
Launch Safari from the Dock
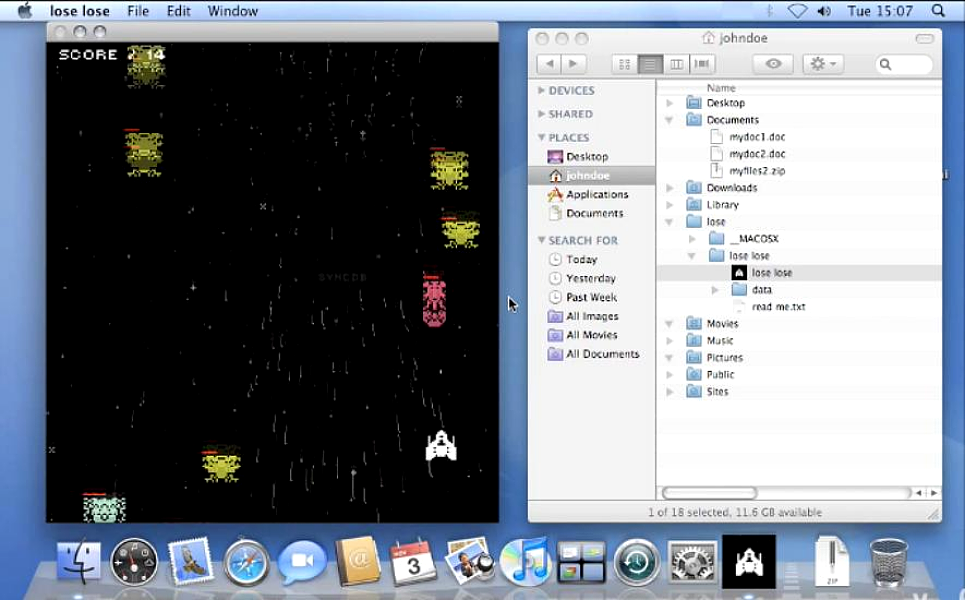(x=246, y=562)
